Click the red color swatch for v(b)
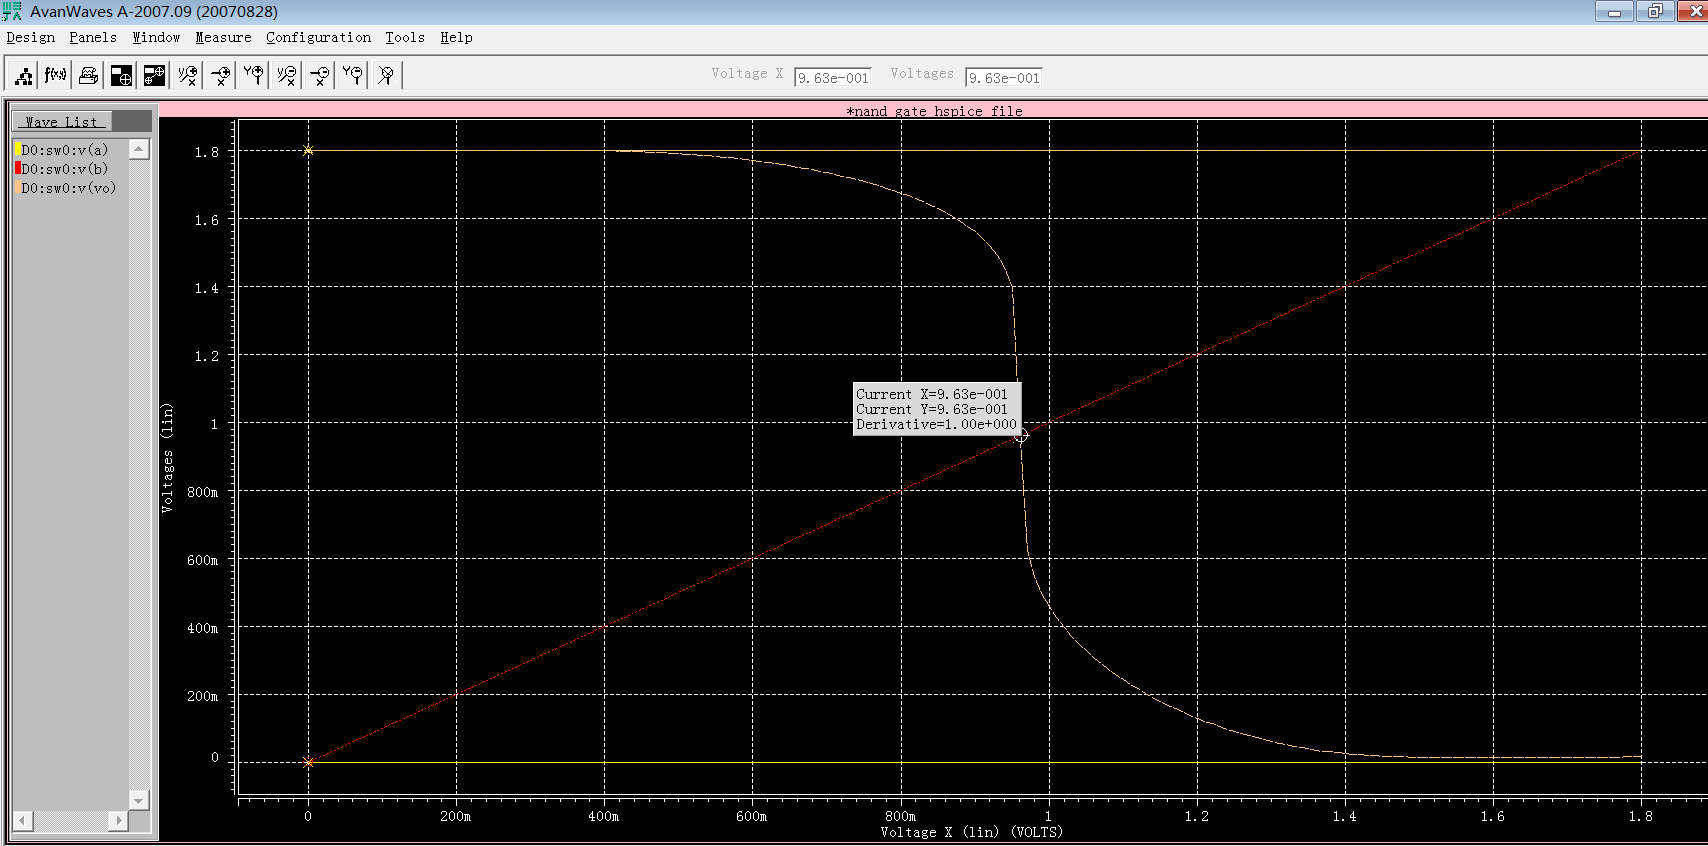This screenshot has width=1708, height=846. point(18,168)
